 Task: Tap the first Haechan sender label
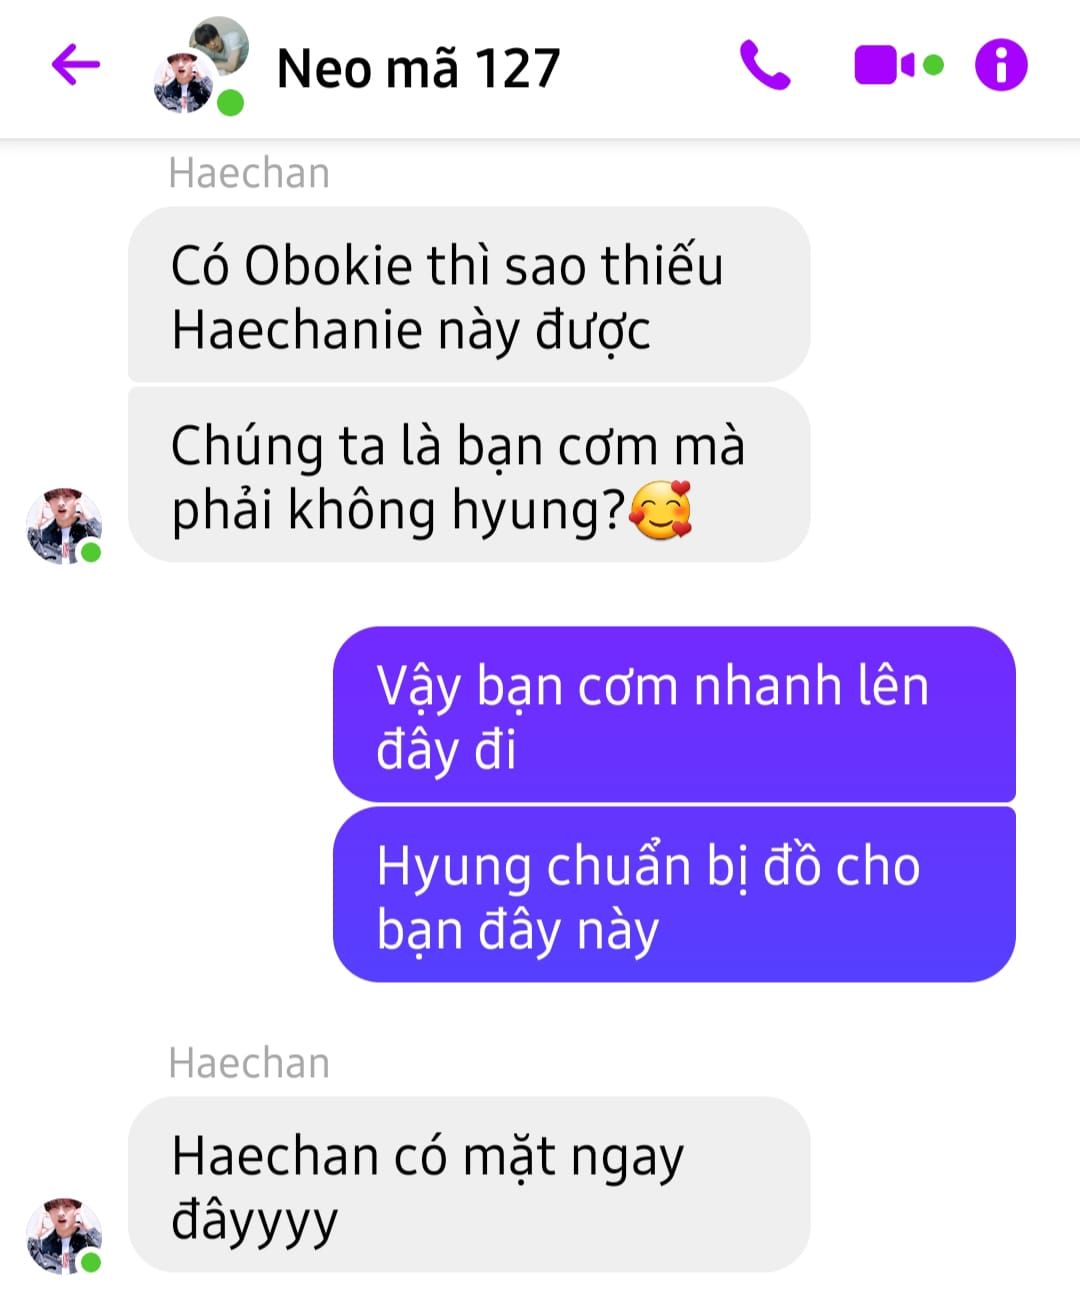point(249,173)
